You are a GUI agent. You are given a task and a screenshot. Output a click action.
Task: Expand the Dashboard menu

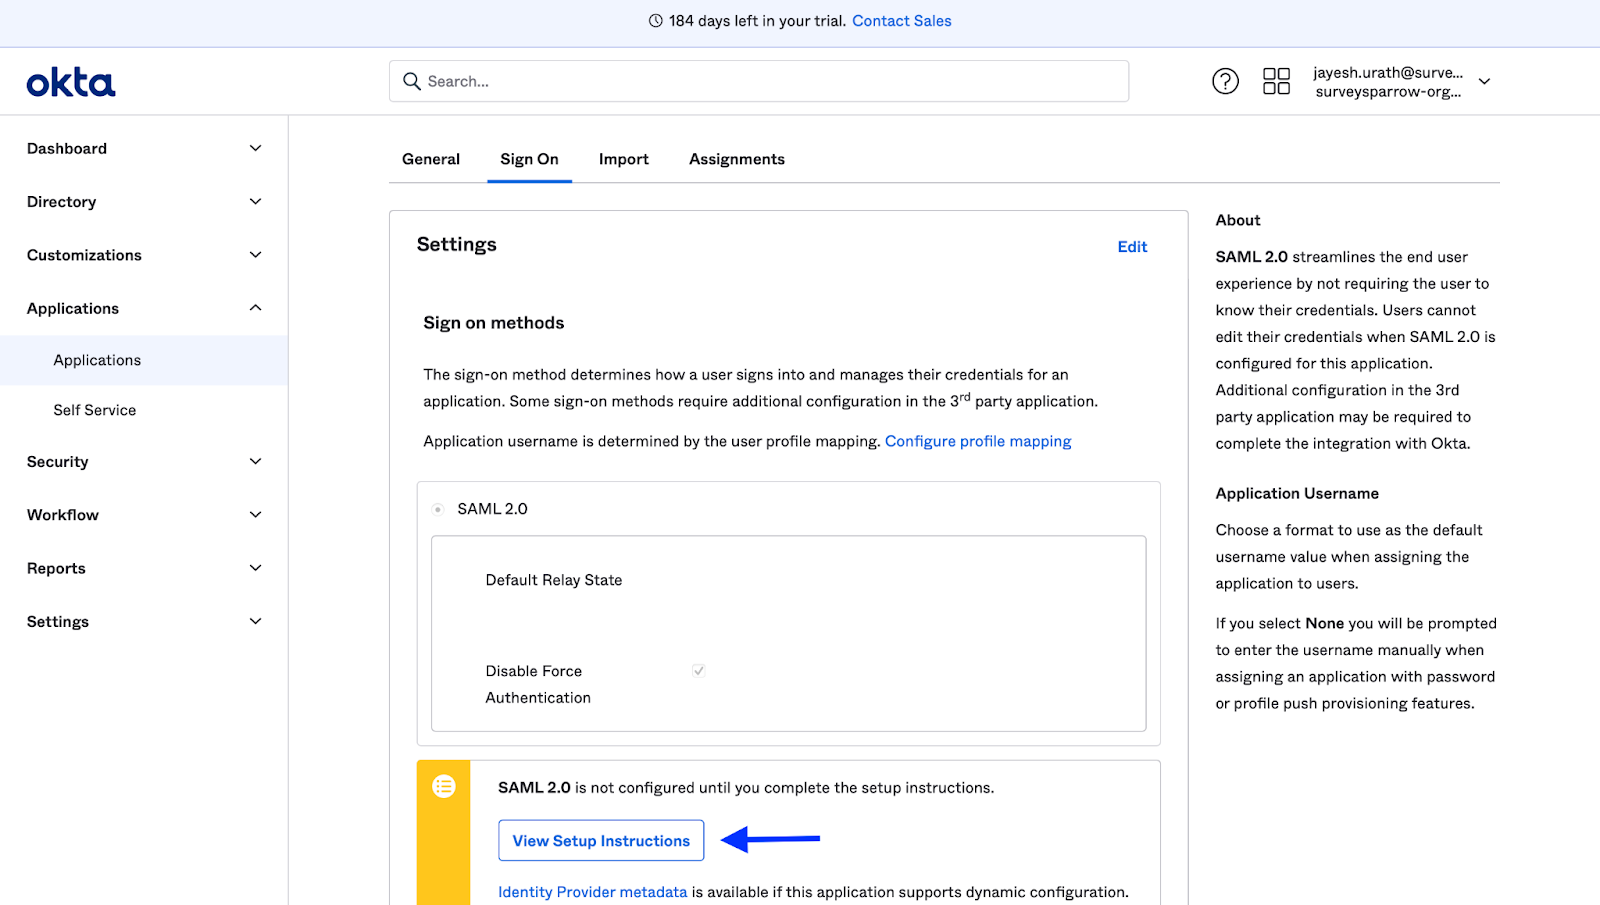tap(144, 148)
